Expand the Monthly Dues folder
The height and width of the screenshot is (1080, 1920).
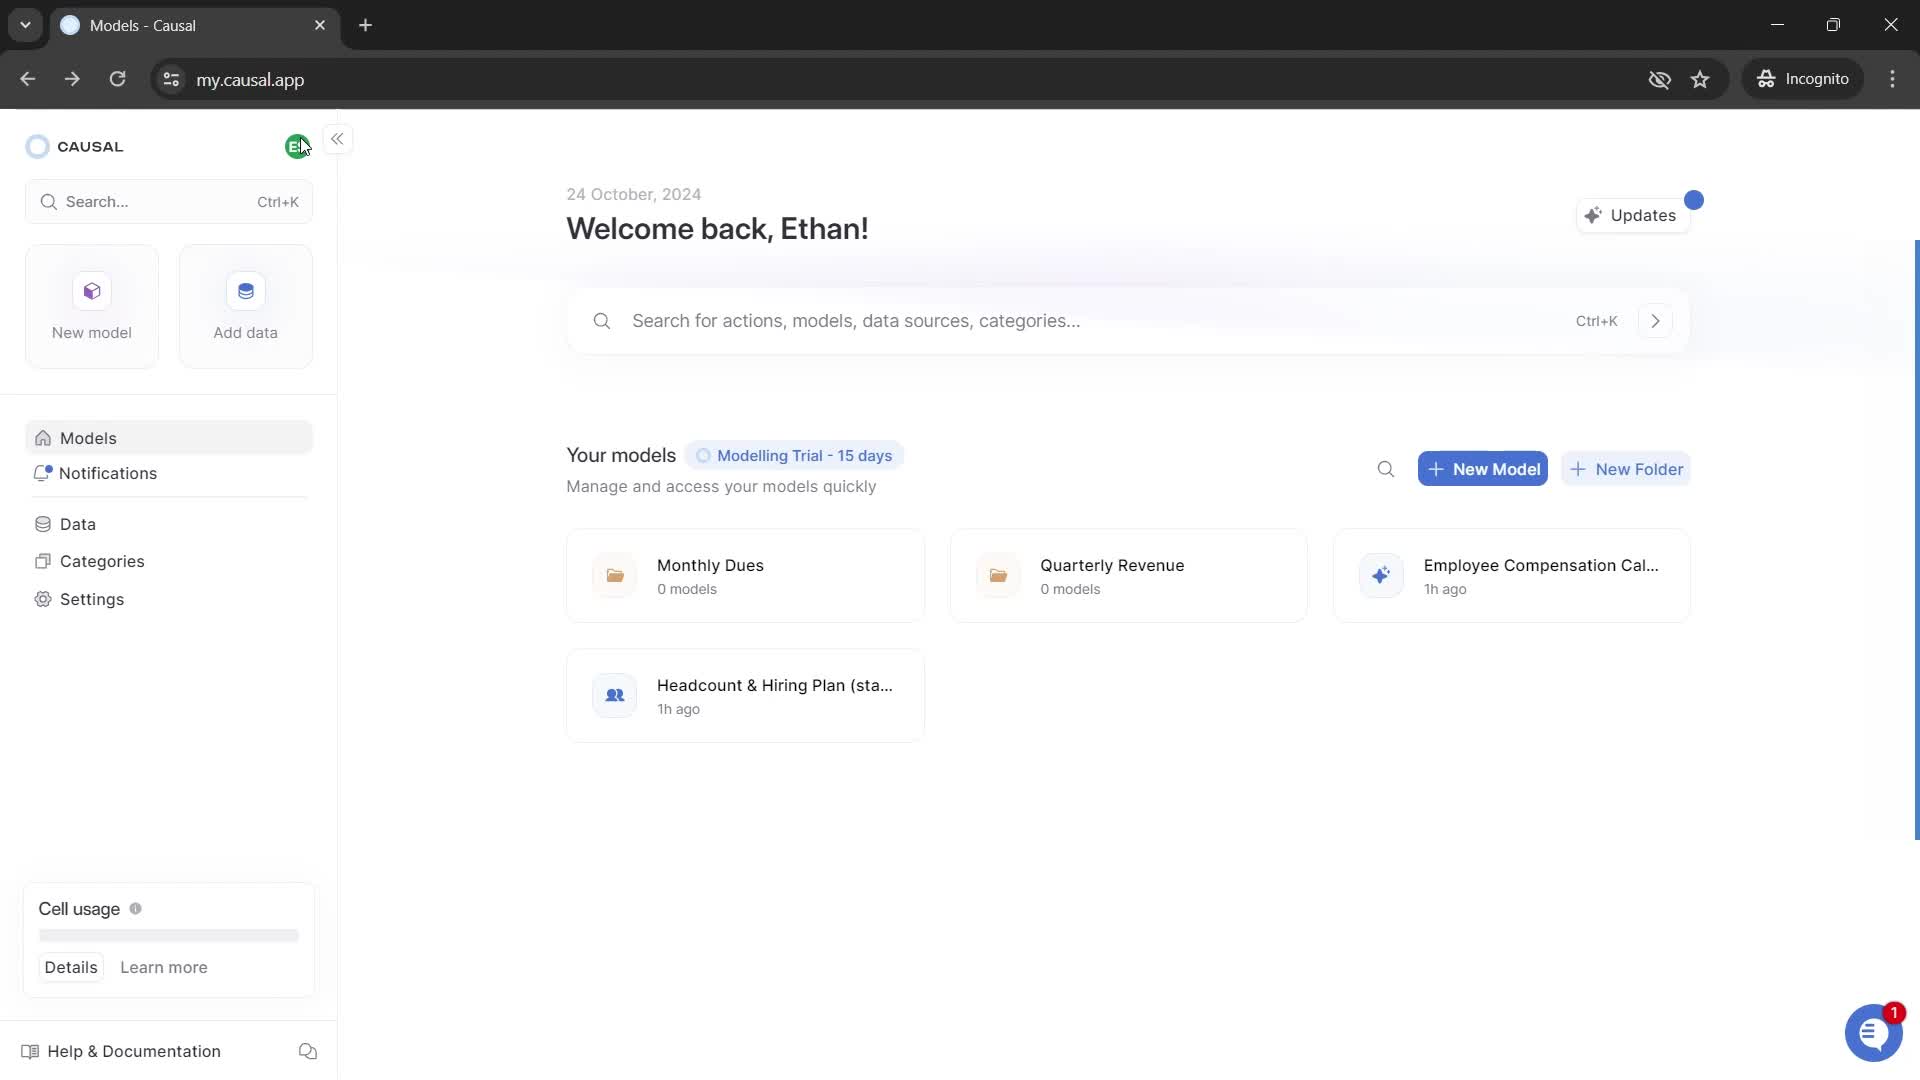click(745, 576)
